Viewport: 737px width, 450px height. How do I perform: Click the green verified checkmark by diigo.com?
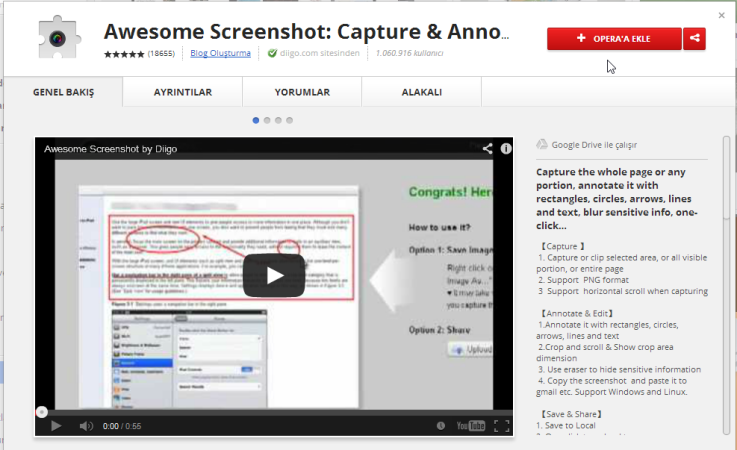point(272,53)
